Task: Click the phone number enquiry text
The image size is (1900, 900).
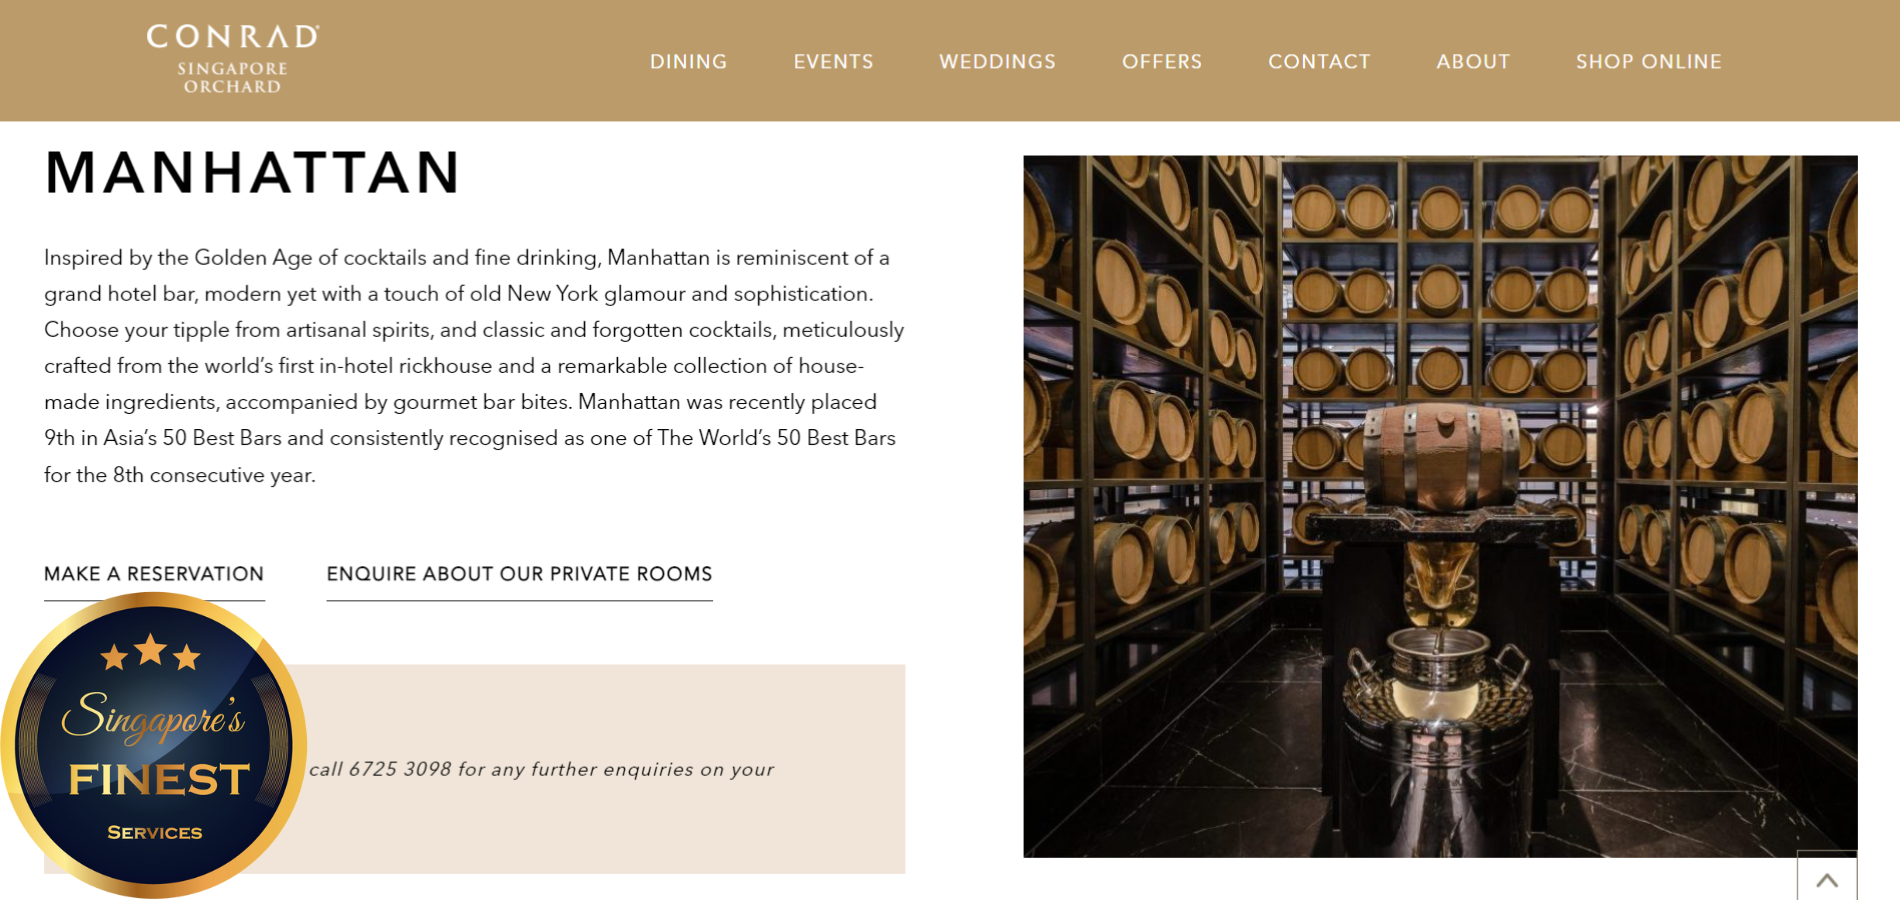Action: pos(541,769)
